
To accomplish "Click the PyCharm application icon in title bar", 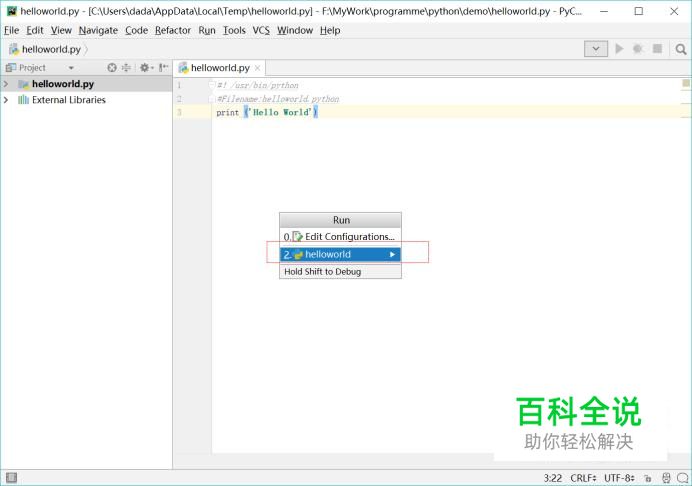I will tap(12, 11).
